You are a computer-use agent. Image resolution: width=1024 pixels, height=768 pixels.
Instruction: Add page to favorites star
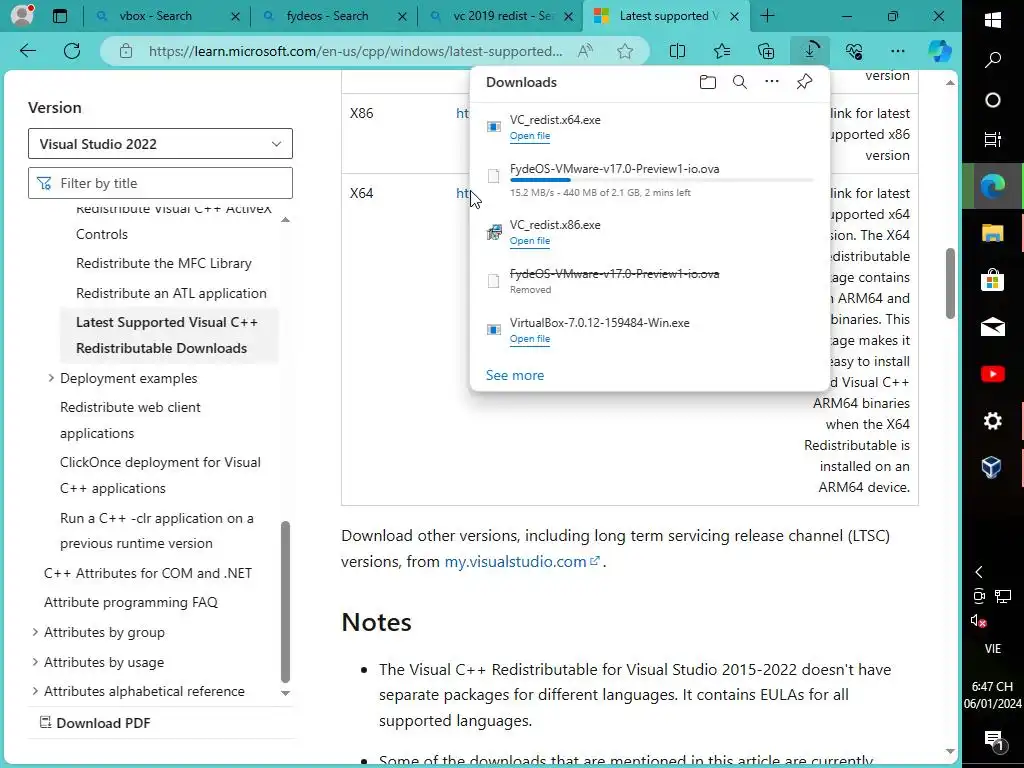coord(625,51)
